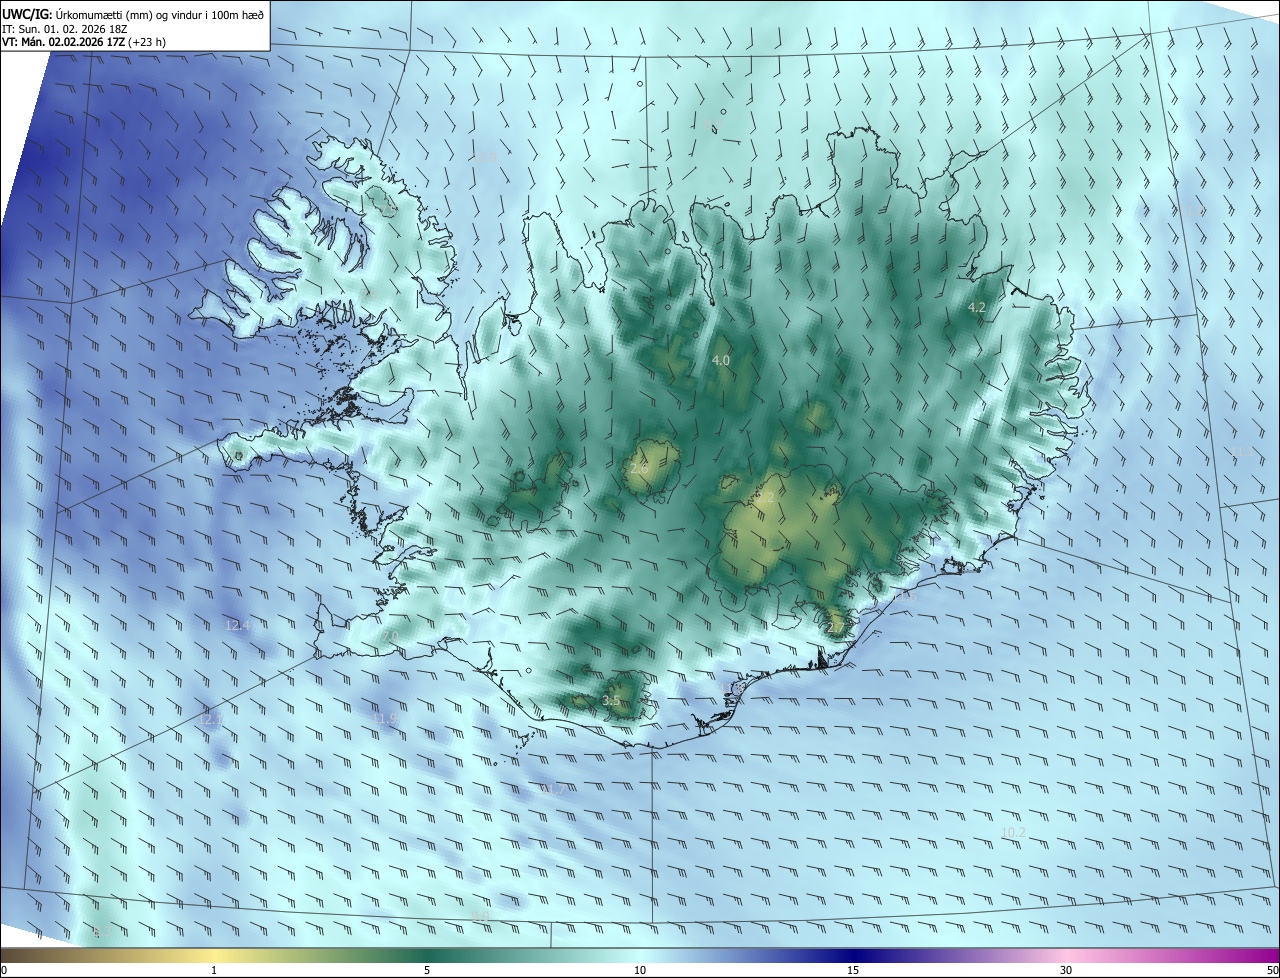
Task: Click the '10.2' value label in the southeast
Action: coord(1013,832)
